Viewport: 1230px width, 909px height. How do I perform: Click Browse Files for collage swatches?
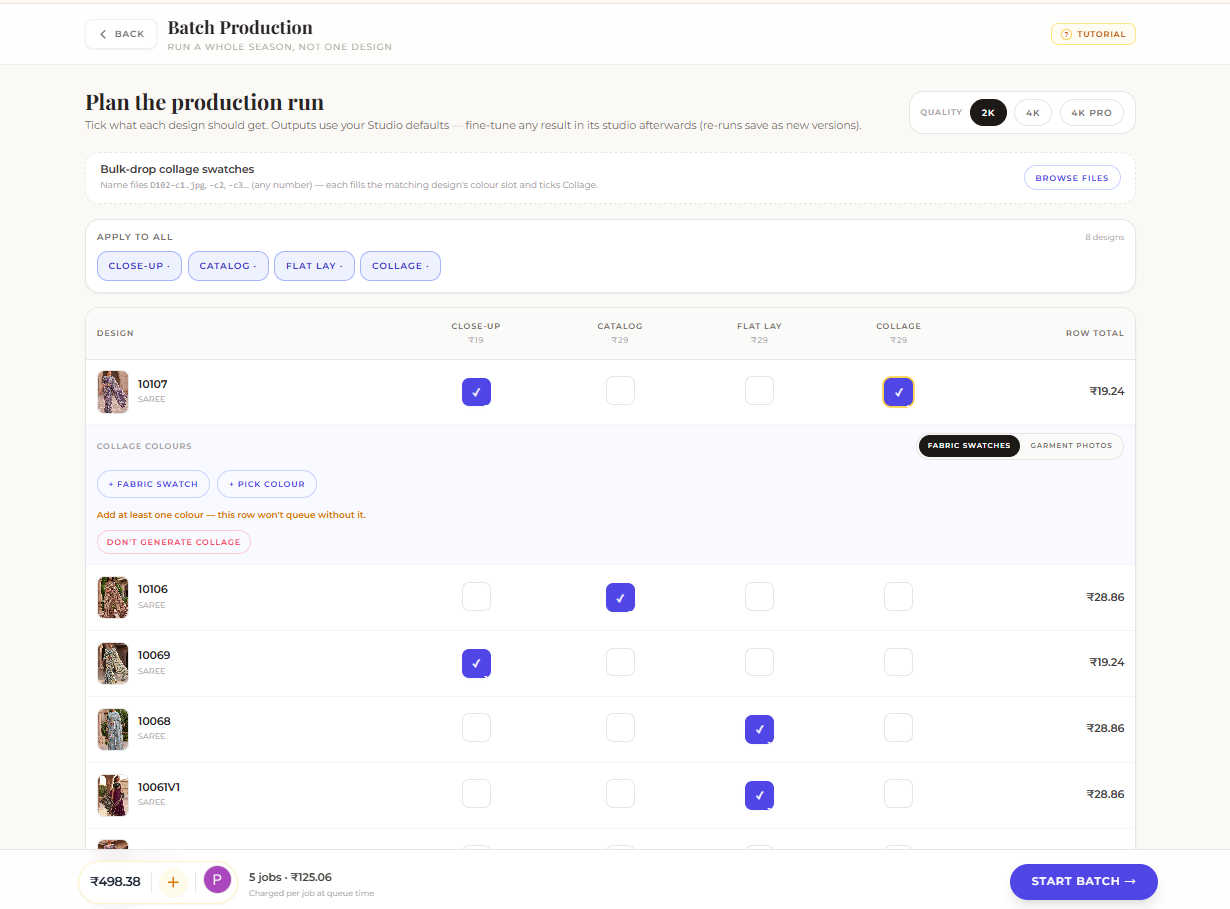pyautogui.click(x=1072, y=178)
